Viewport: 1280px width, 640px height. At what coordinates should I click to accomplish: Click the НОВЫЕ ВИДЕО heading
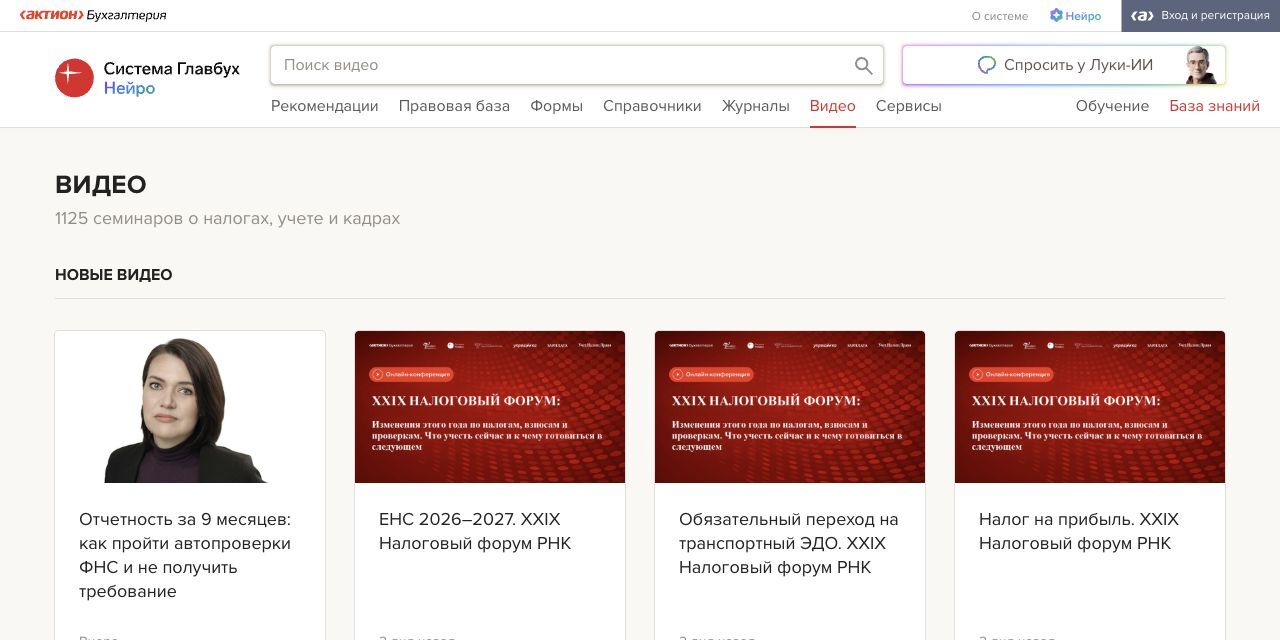114,275
